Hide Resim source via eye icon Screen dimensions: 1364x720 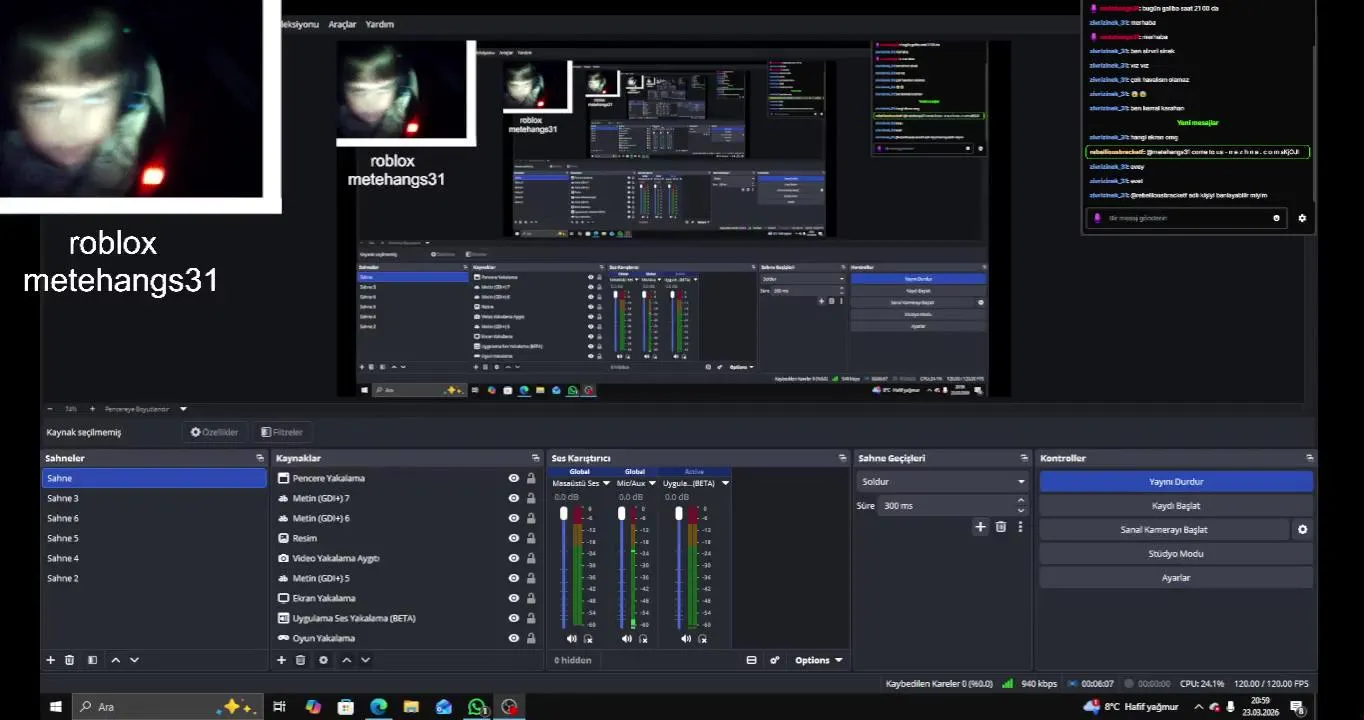click(x=514, y=538)
